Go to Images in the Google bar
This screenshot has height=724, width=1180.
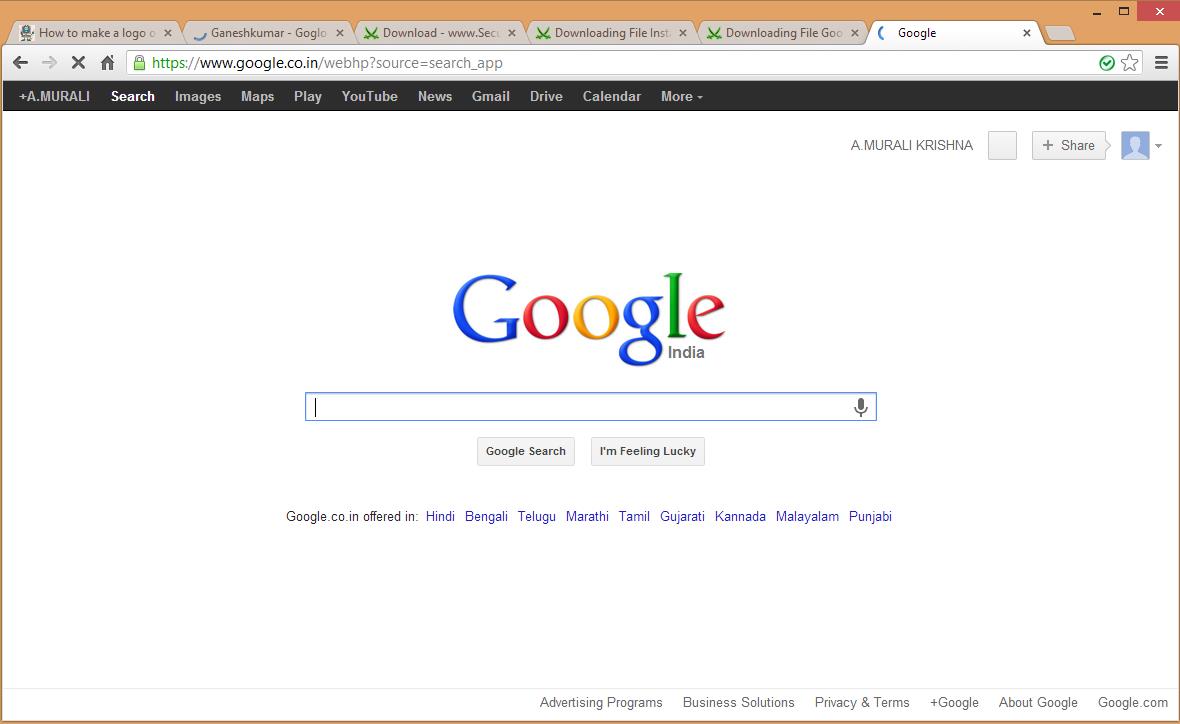point(198,96)
